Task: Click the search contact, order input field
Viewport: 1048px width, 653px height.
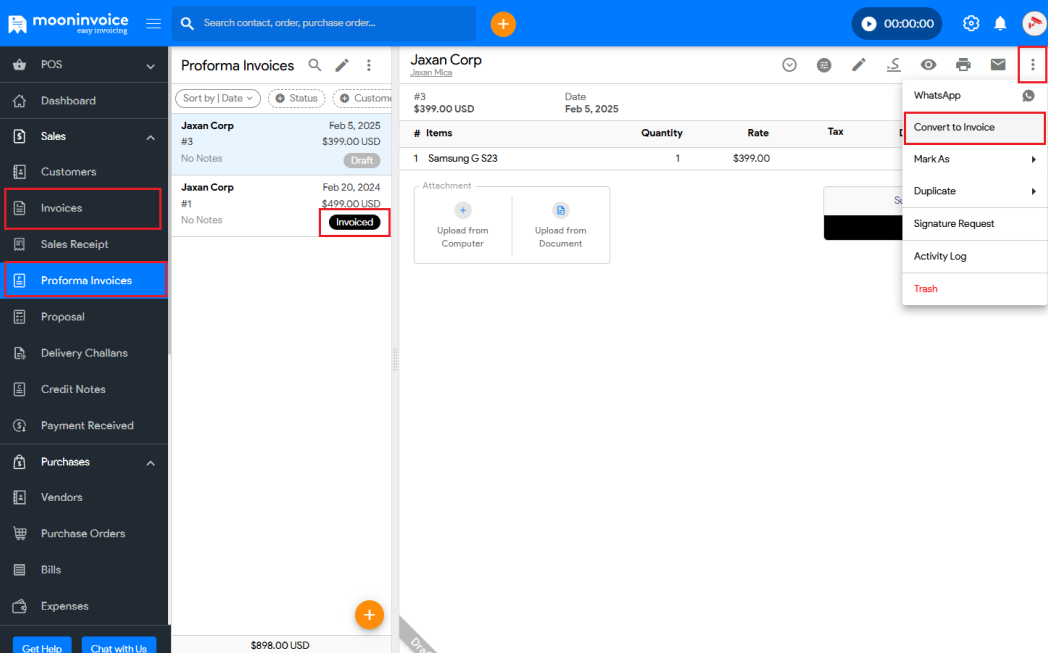Action: (330, 23)
